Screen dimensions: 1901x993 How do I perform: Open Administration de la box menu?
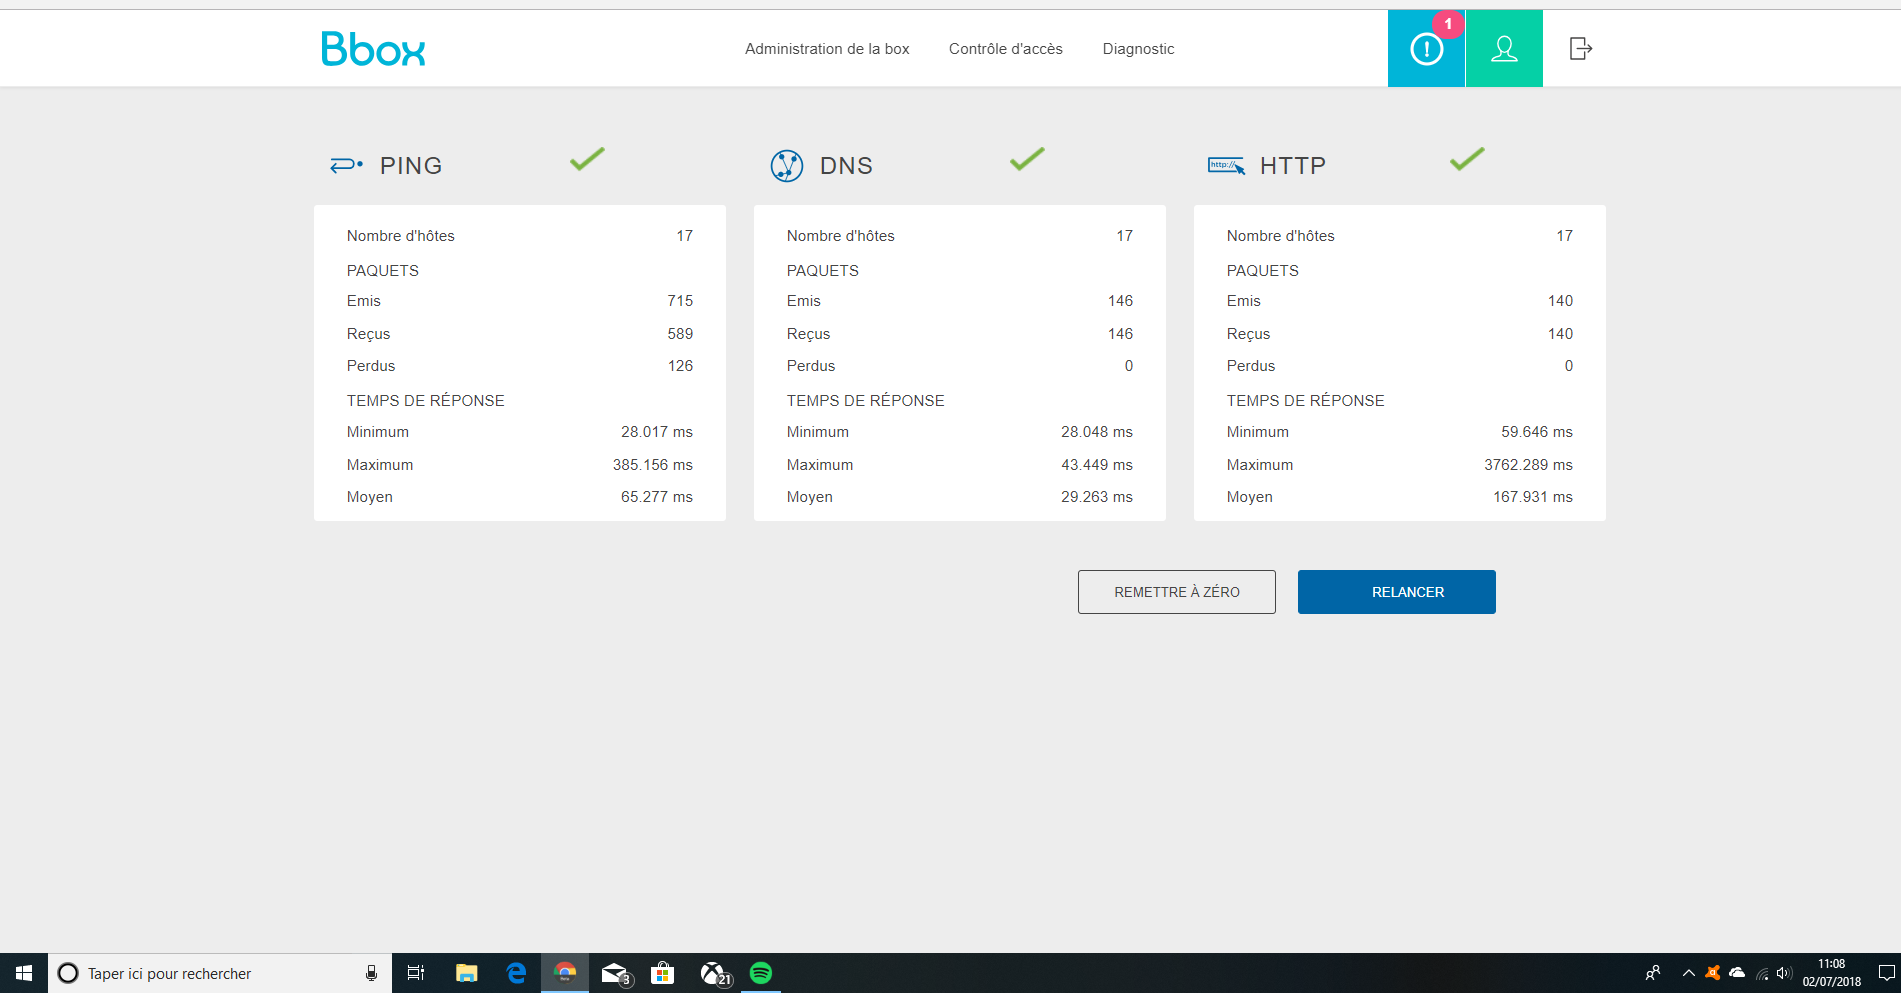coord(827,49)
